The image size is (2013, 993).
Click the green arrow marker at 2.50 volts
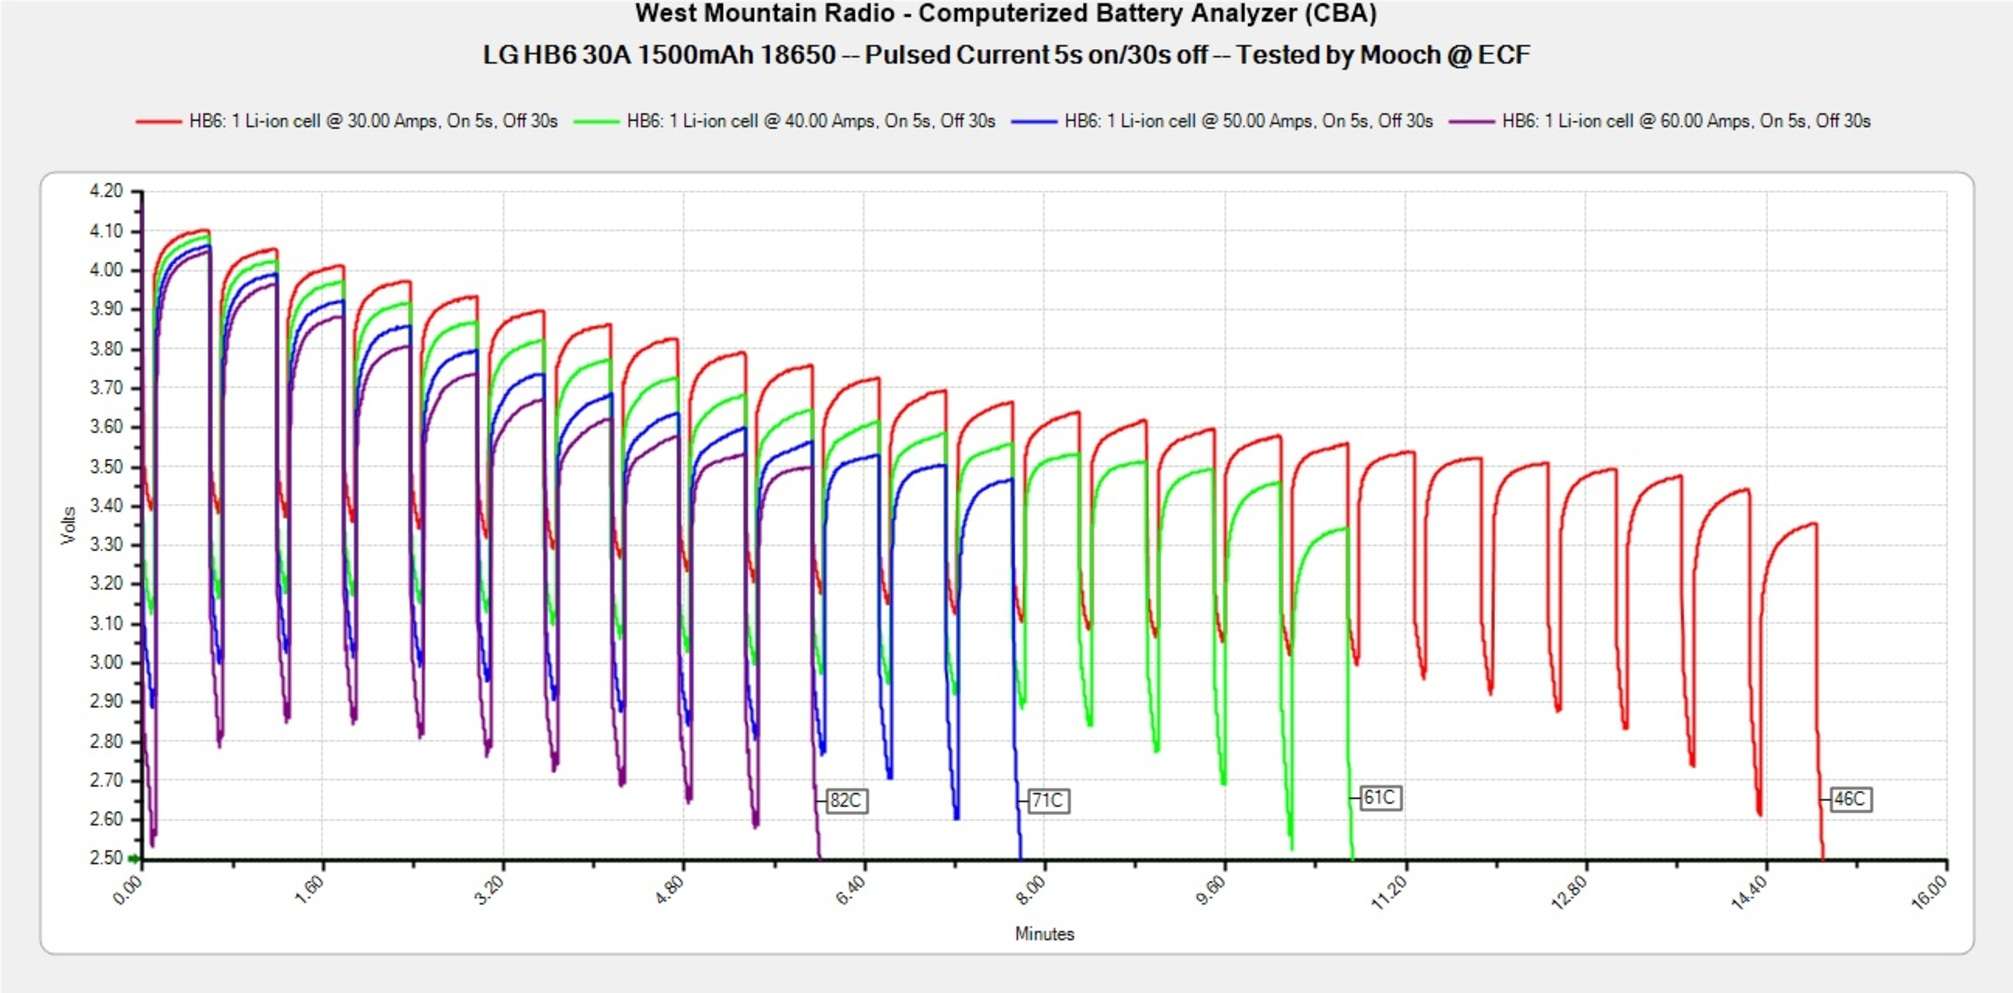tap(134, 859)
